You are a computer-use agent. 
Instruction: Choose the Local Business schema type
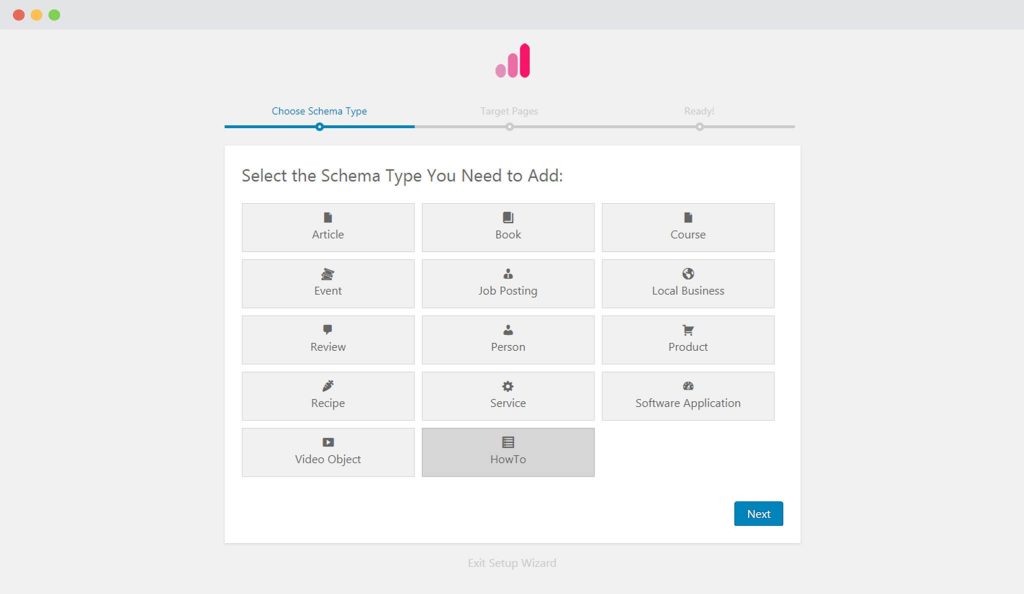[688, 283]
